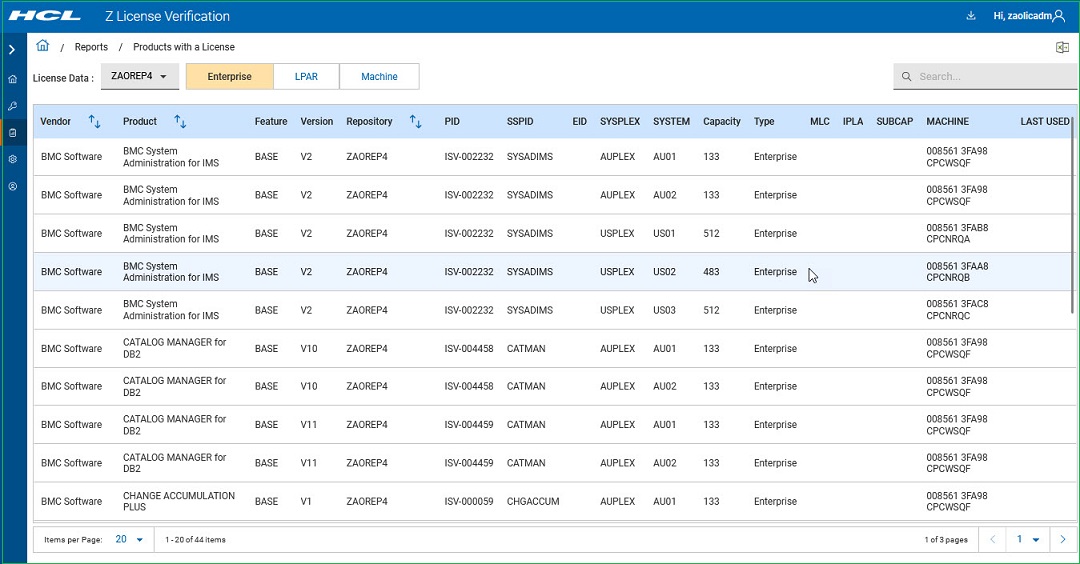Switch to the Machine tab

coord(379,76)
